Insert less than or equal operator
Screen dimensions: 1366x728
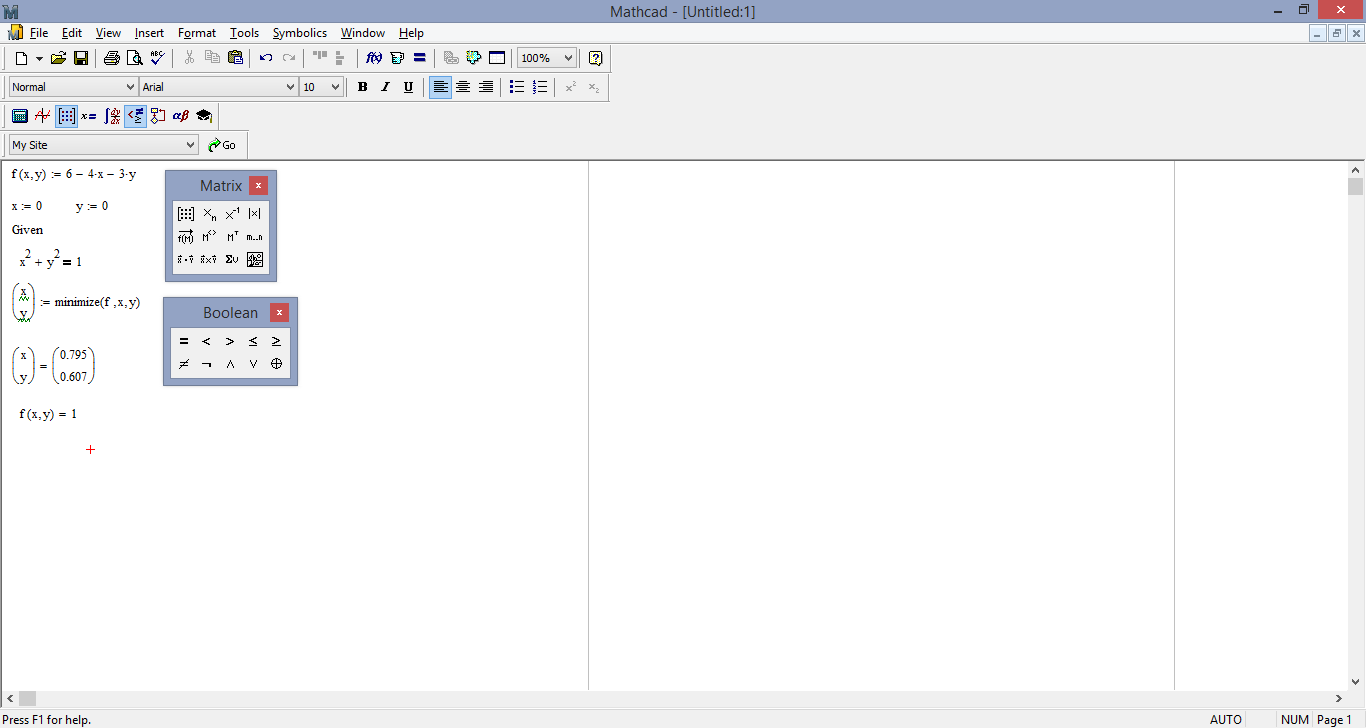[253, 341]
